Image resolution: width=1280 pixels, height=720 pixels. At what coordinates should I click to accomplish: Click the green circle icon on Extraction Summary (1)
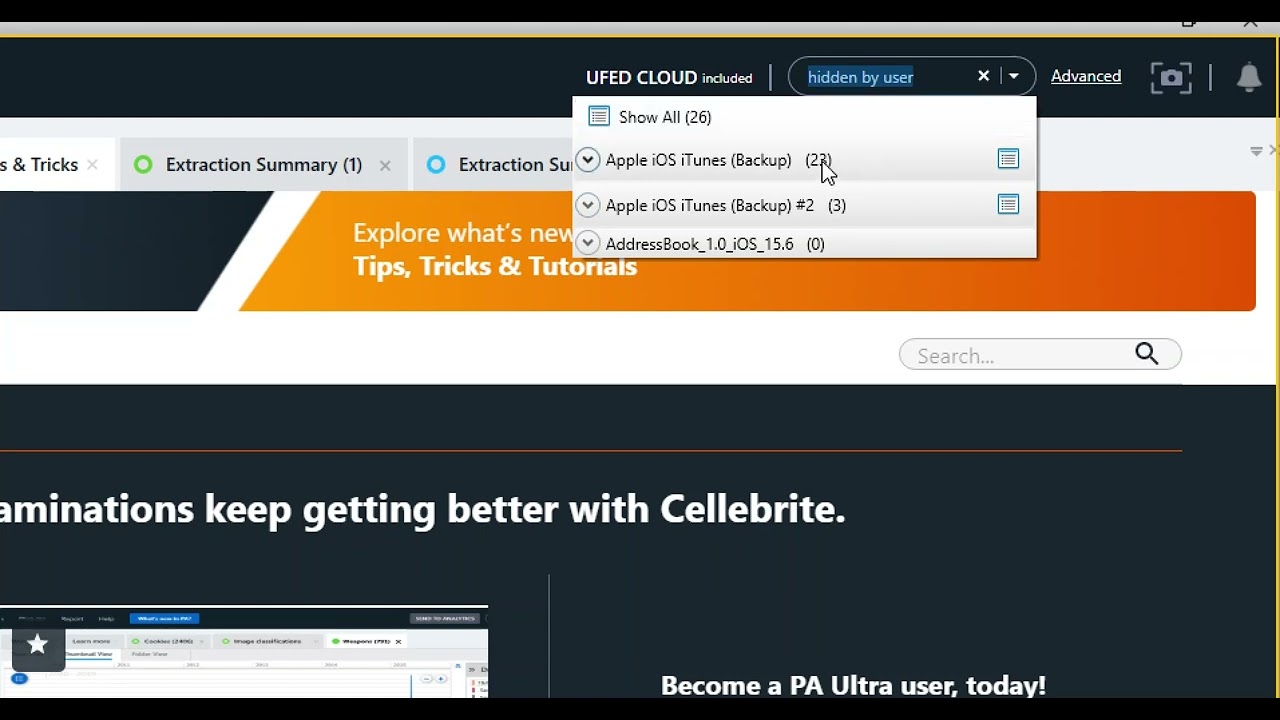point(143,165)
